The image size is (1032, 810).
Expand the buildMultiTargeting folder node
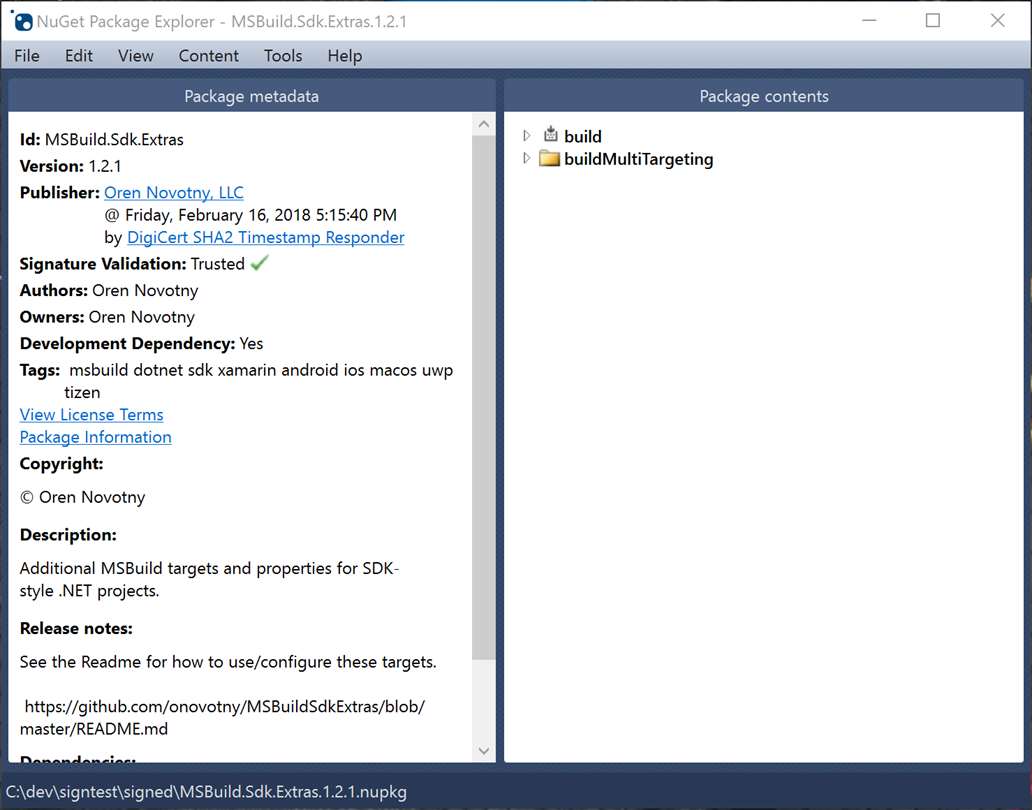pos(527,158)
